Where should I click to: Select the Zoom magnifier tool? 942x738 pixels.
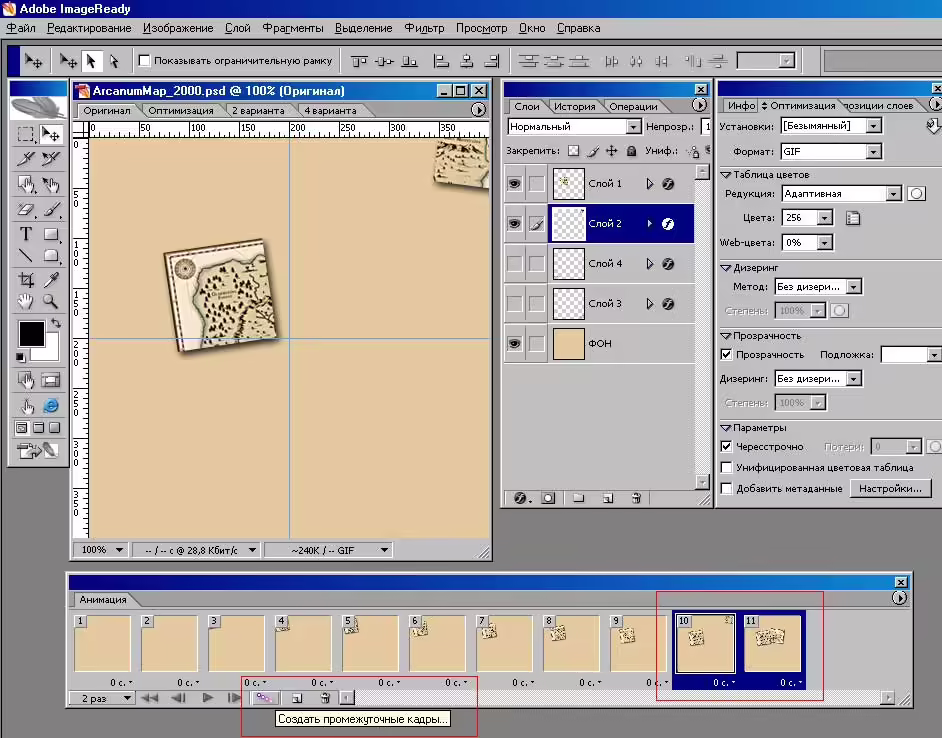tap(51, 301)
